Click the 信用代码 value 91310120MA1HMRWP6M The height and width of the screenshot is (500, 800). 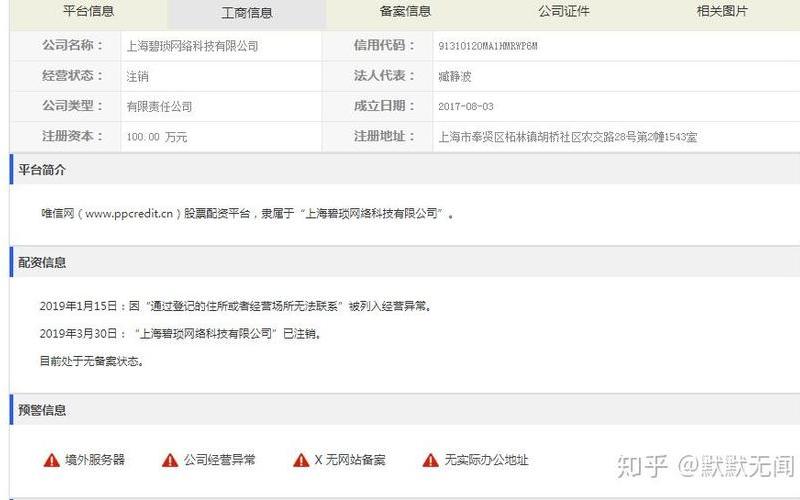pos(488,46)
